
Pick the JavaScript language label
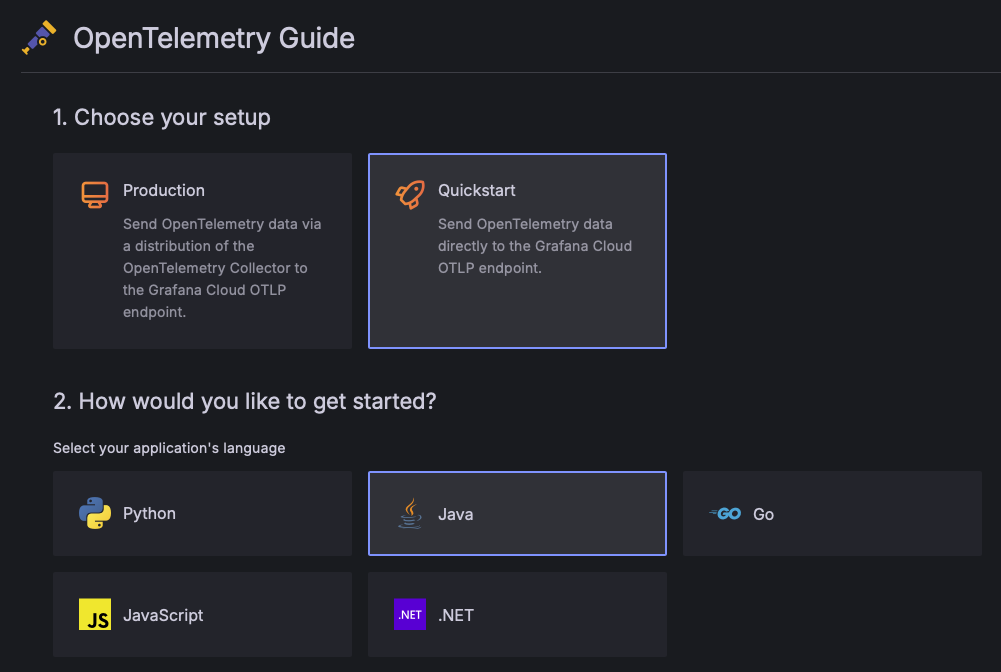tap(163, 615)
